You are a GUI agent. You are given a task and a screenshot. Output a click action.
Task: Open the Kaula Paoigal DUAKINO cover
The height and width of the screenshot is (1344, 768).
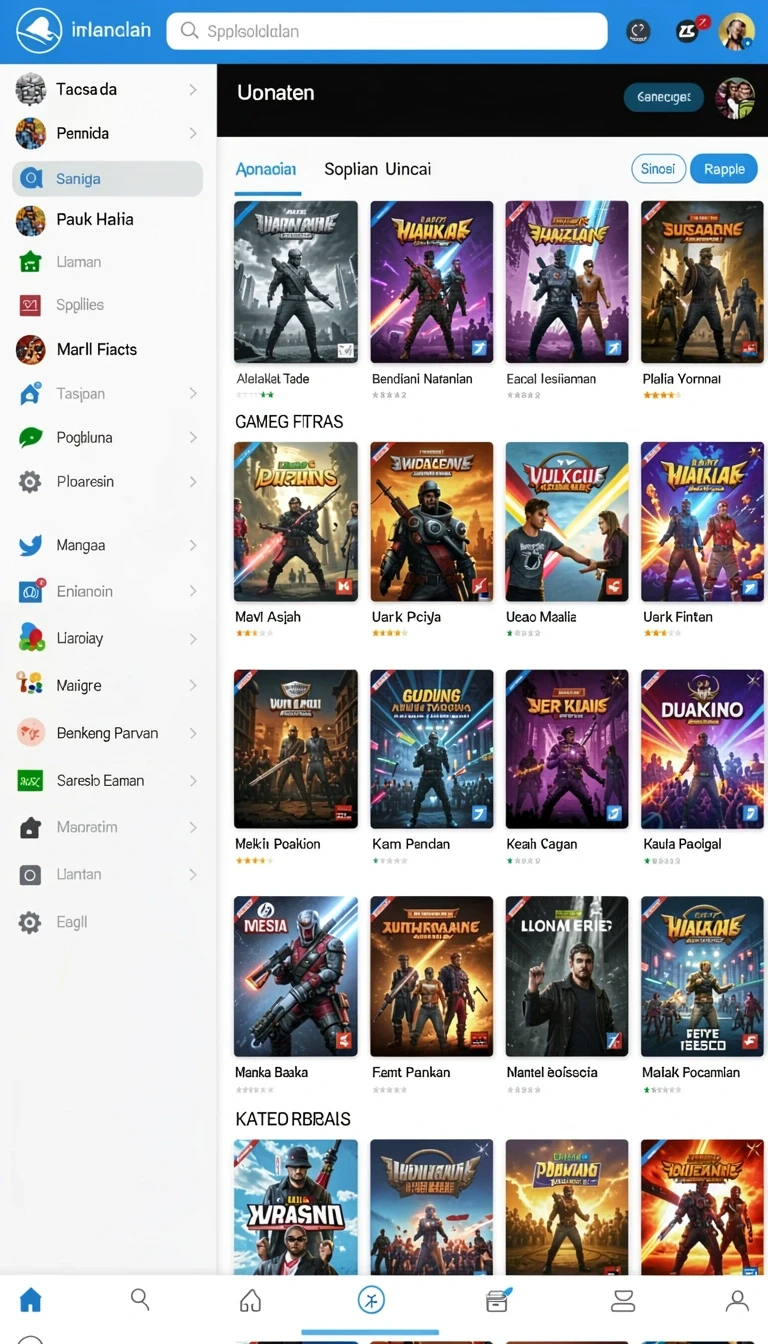[703, 750]
